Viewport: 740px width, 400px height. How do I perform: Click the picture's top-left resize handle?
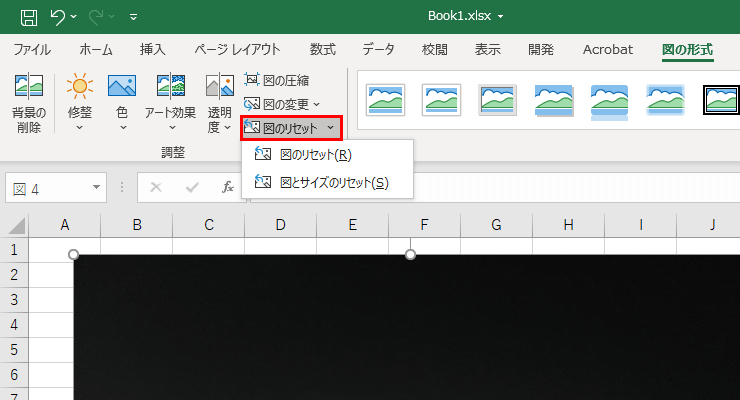click(x=73, y=255)
